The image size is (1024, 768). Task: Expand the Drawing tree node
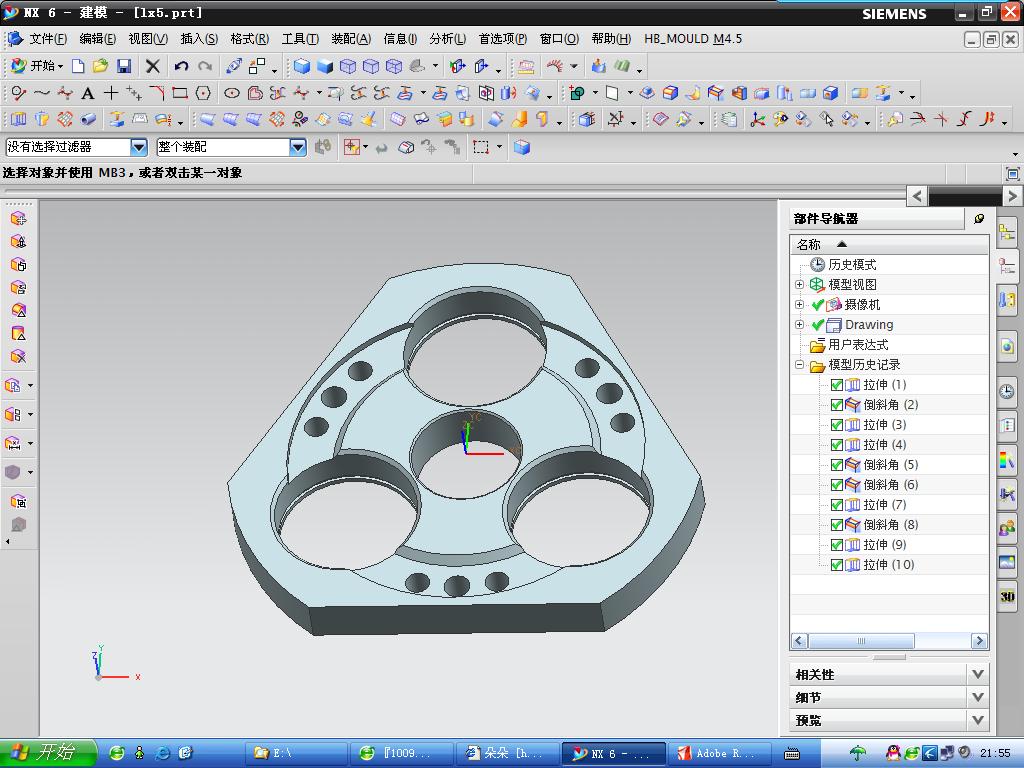tap(799, 325)
